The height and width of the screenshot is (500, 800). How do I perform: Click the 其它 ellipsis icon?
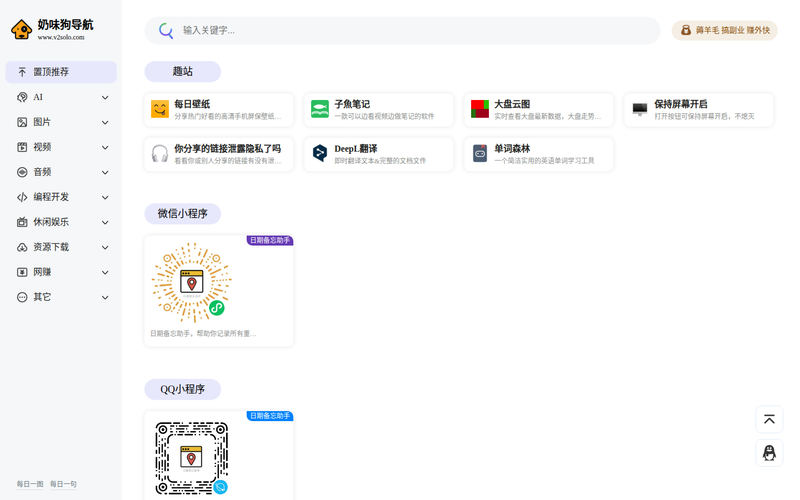click(22, 297)
